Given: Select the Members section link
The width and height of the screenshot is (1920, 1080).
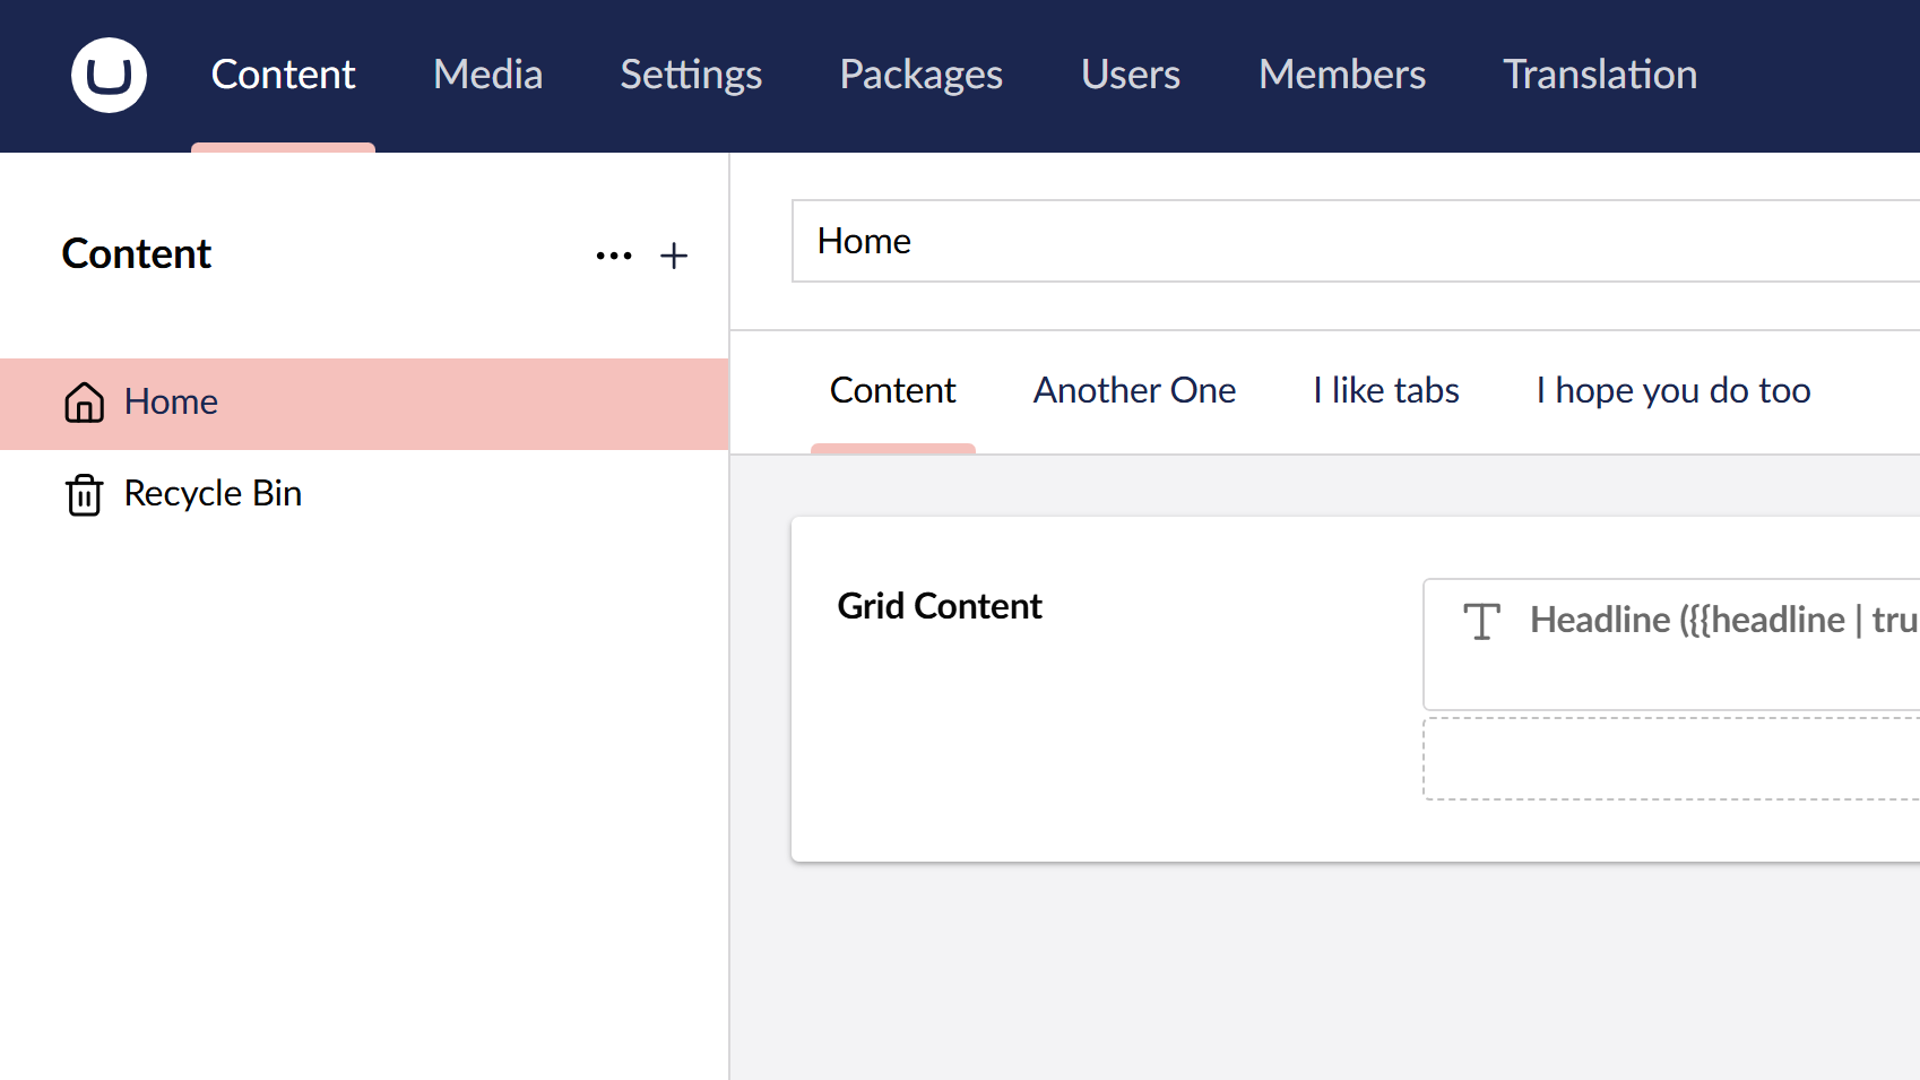Looking at the screenshot, I should tap(1342, 75).
